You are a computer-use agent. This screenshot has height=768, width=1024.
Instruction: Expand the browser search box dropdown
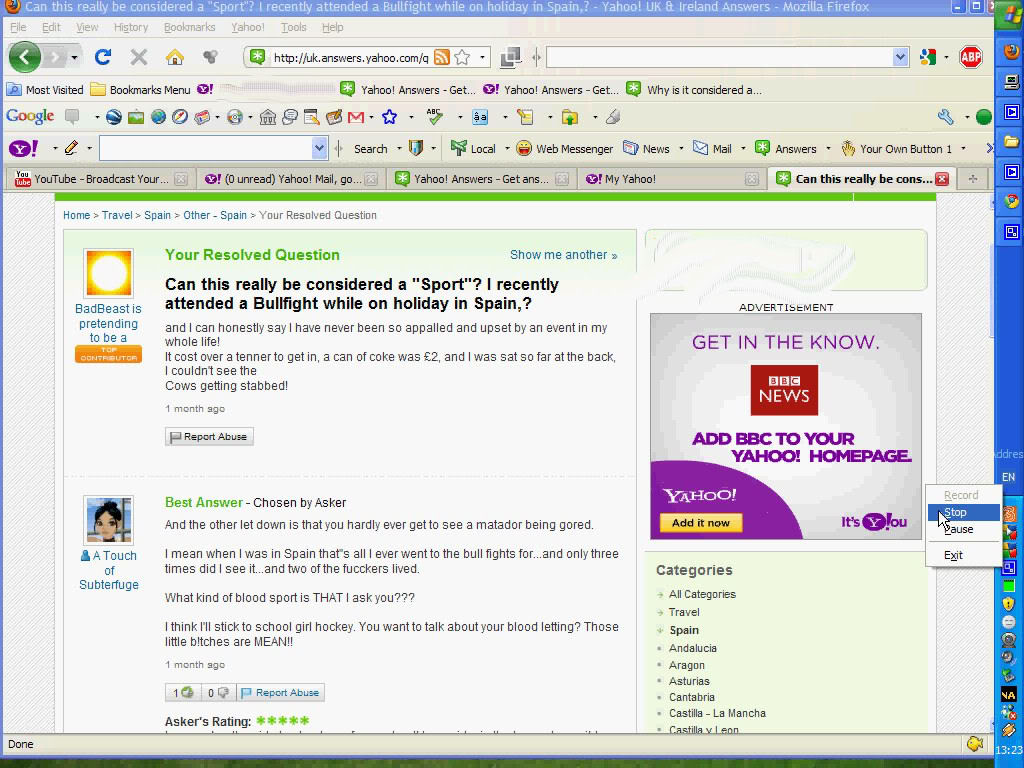tap(900, 57)
